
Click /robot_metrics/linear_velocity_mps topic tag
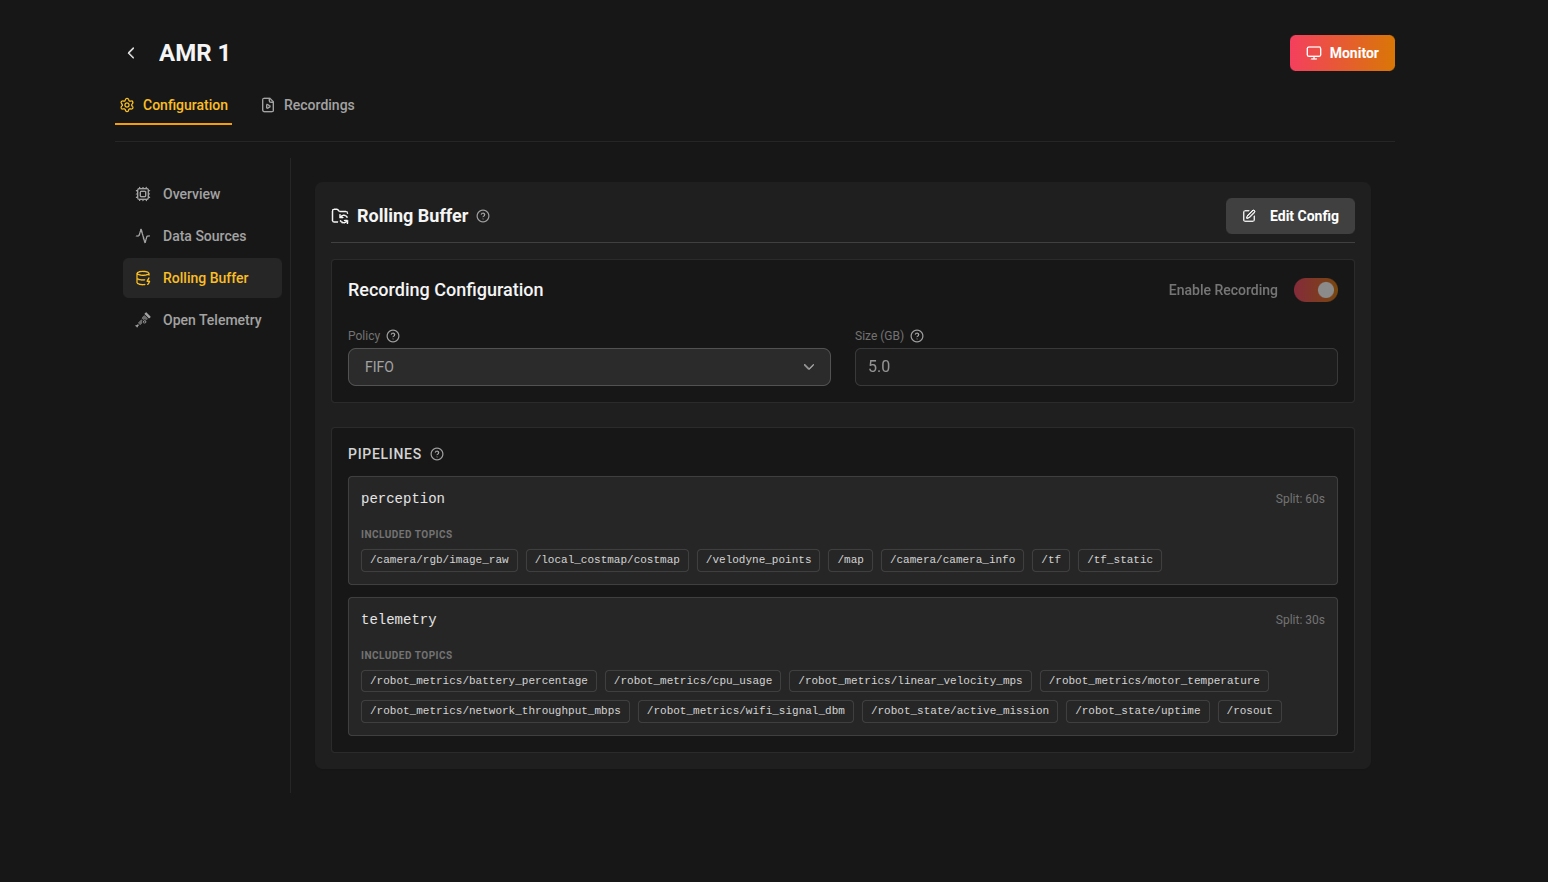pyautogui.click(x=910, y=681)
